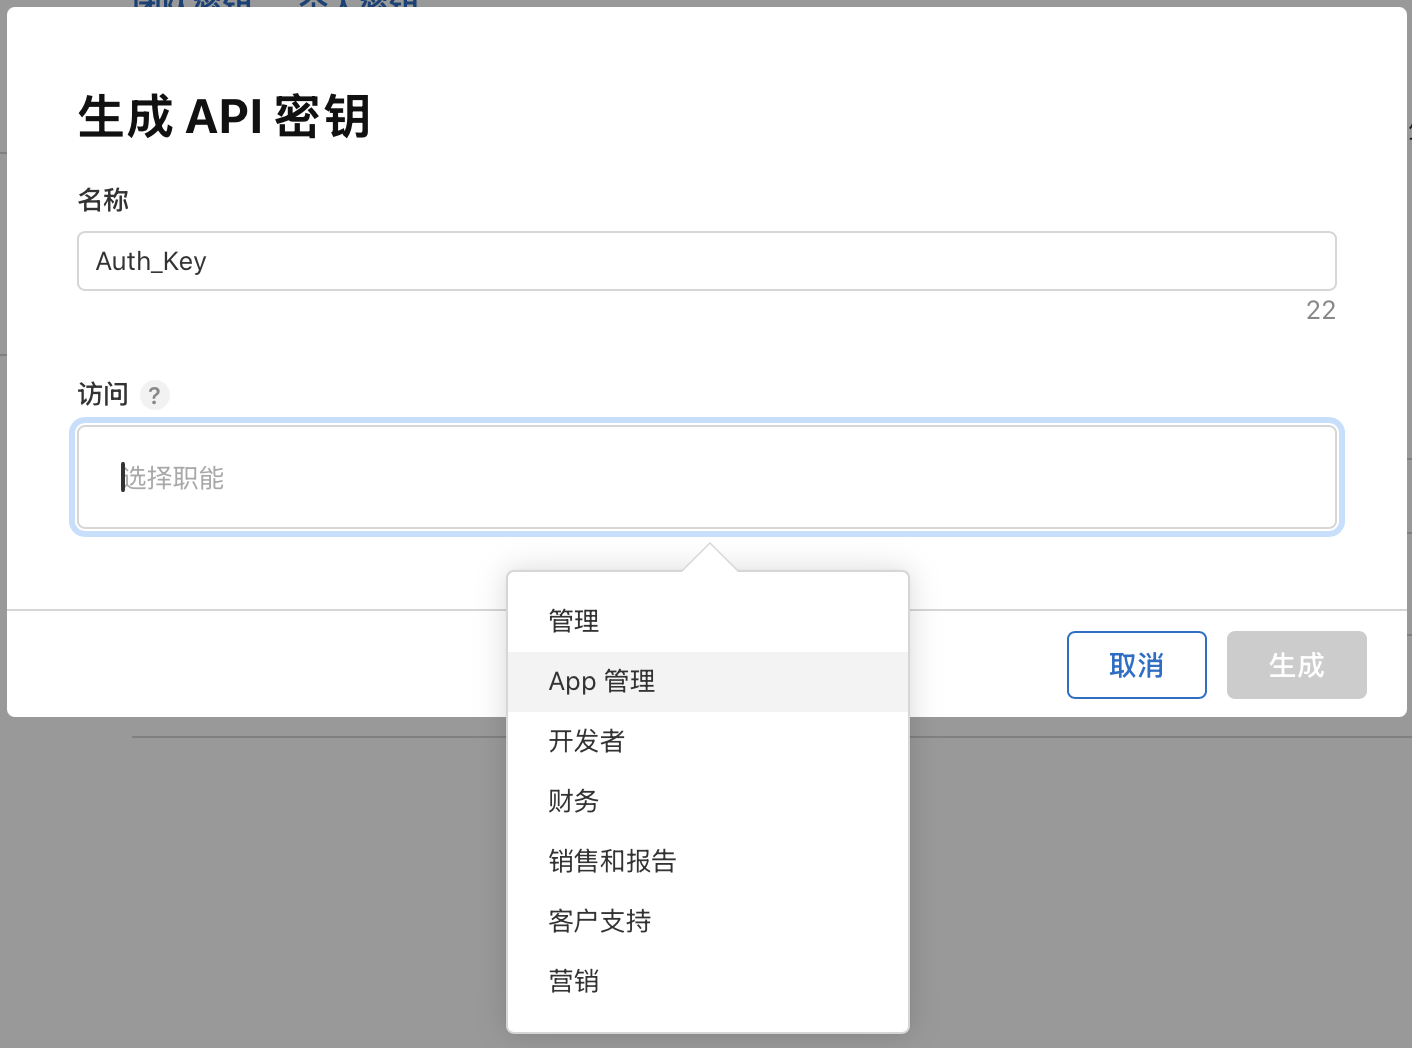Click the 生成 generate button
Viewport: 1412px width, 1048px height.
pyautogui.click(x=1297, y=665)
